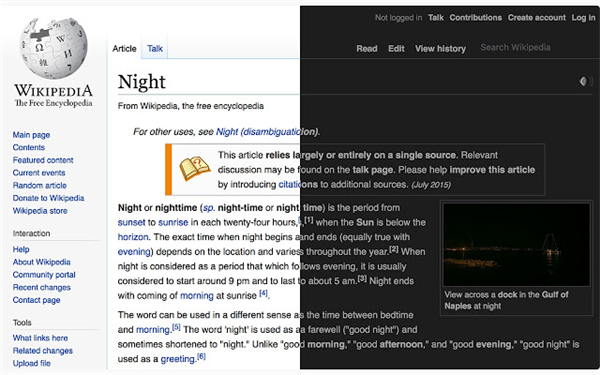
Task: Go to Random article
Action: (x=40, y=185)
